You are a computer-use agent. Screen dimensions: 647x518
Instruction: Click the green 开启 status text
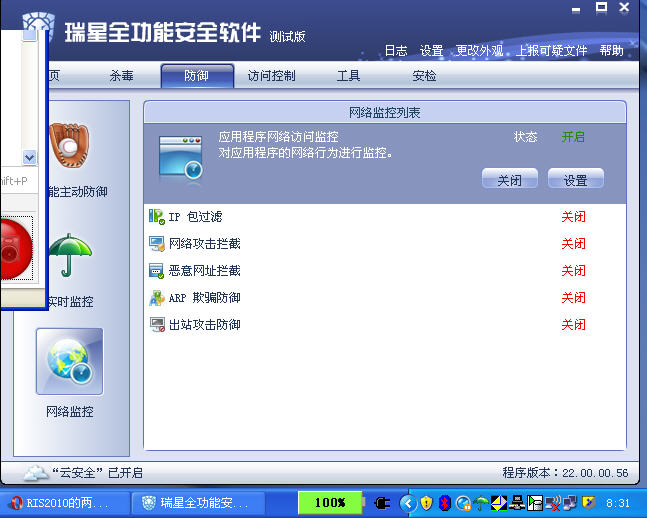pos(573,137)
